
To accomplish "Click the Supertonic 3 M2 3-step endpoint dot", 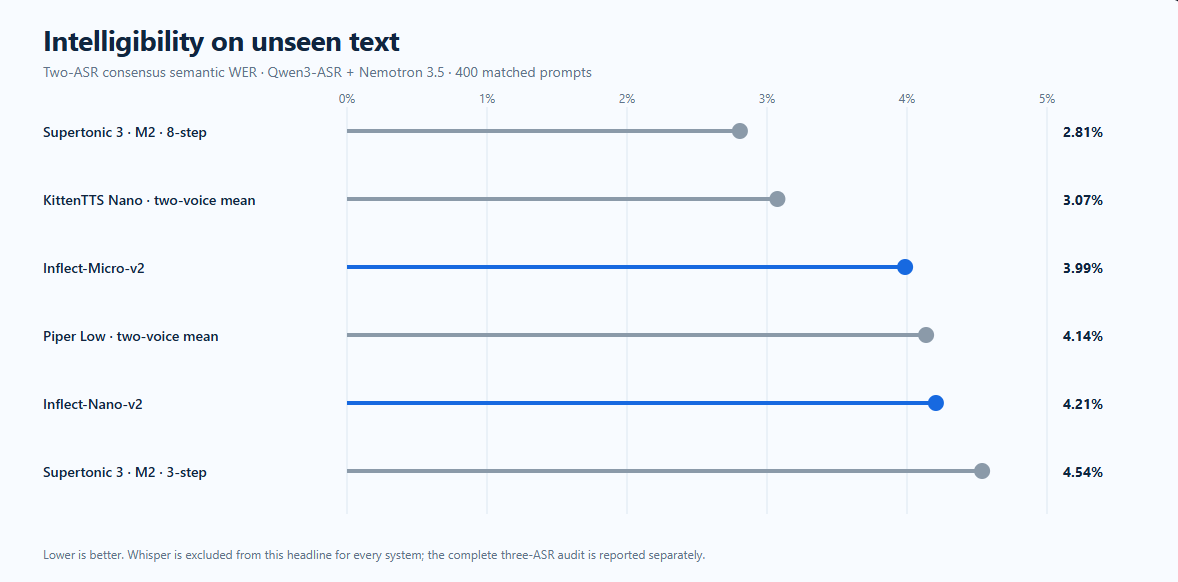I will point(982,471).
